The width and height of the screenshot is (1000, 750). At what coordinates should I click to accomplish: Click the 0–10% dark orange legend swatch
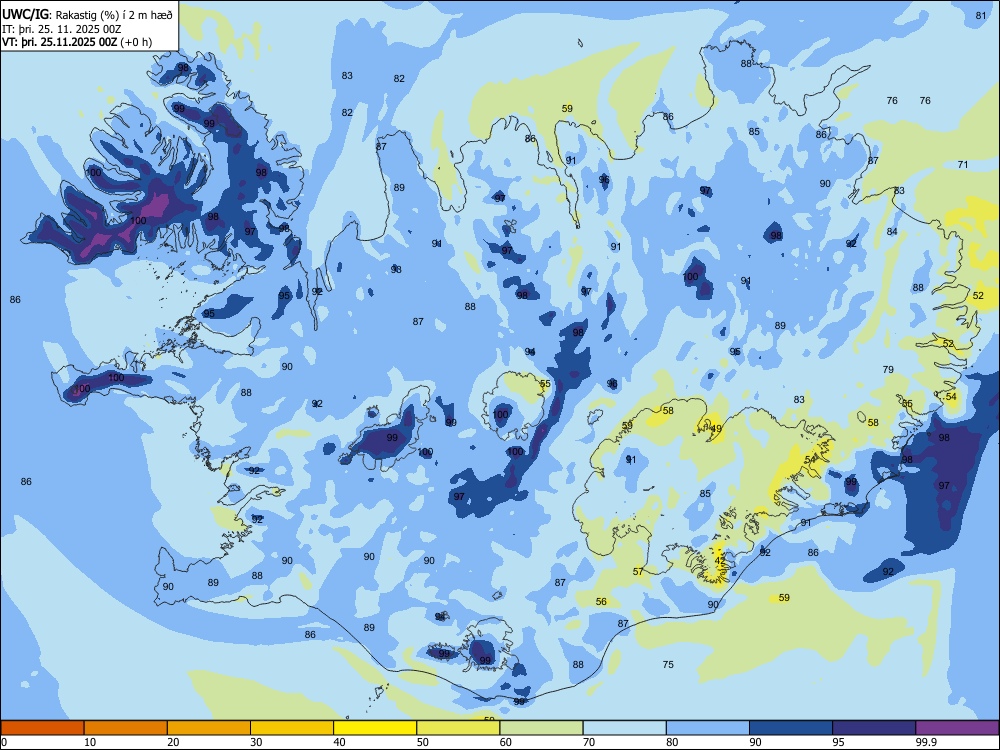(x=42, y=728)
